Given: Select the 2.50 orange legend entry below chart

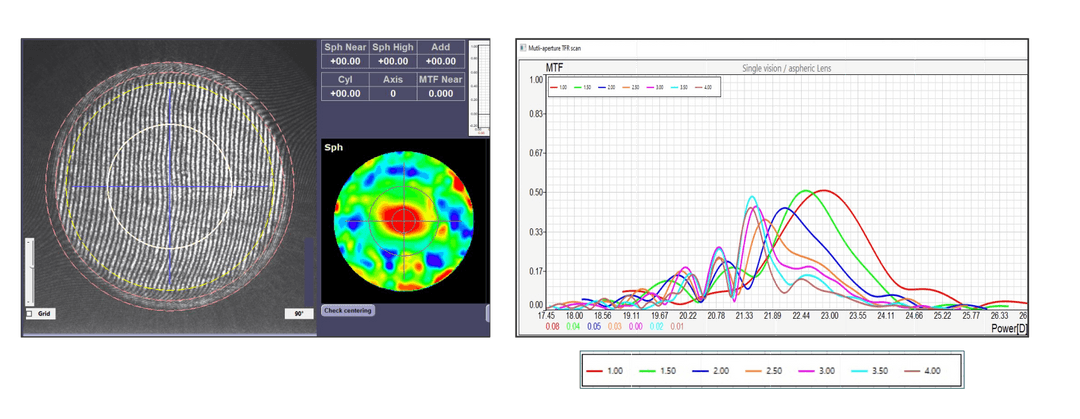Looking at the screenshot, I should 765,370.
